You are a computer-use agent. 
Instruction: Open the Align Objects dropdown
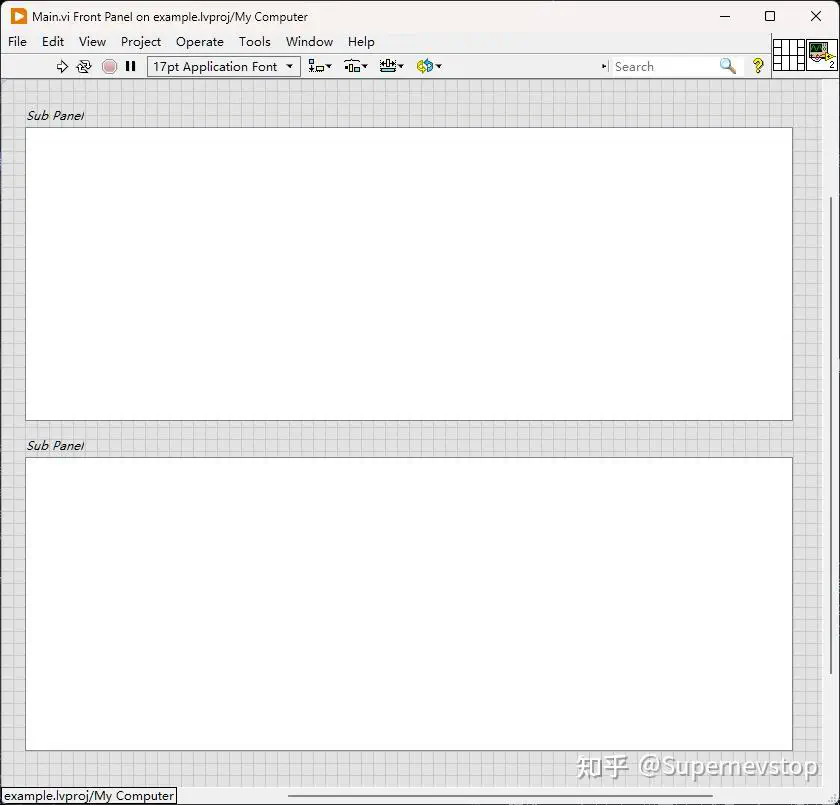point(320,66)
